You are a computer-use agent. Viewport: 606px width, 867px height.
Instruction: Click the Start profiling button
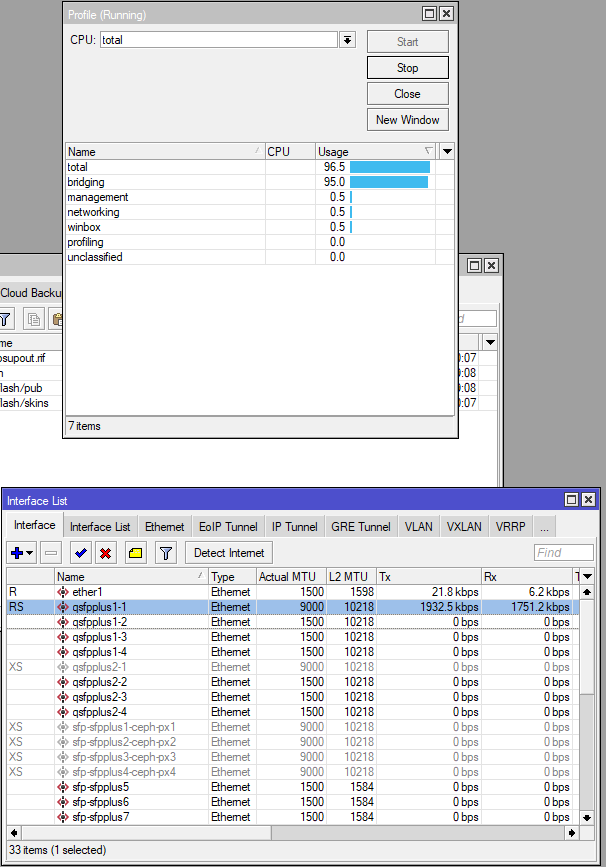pyautogui.click(x=408, y=42)
